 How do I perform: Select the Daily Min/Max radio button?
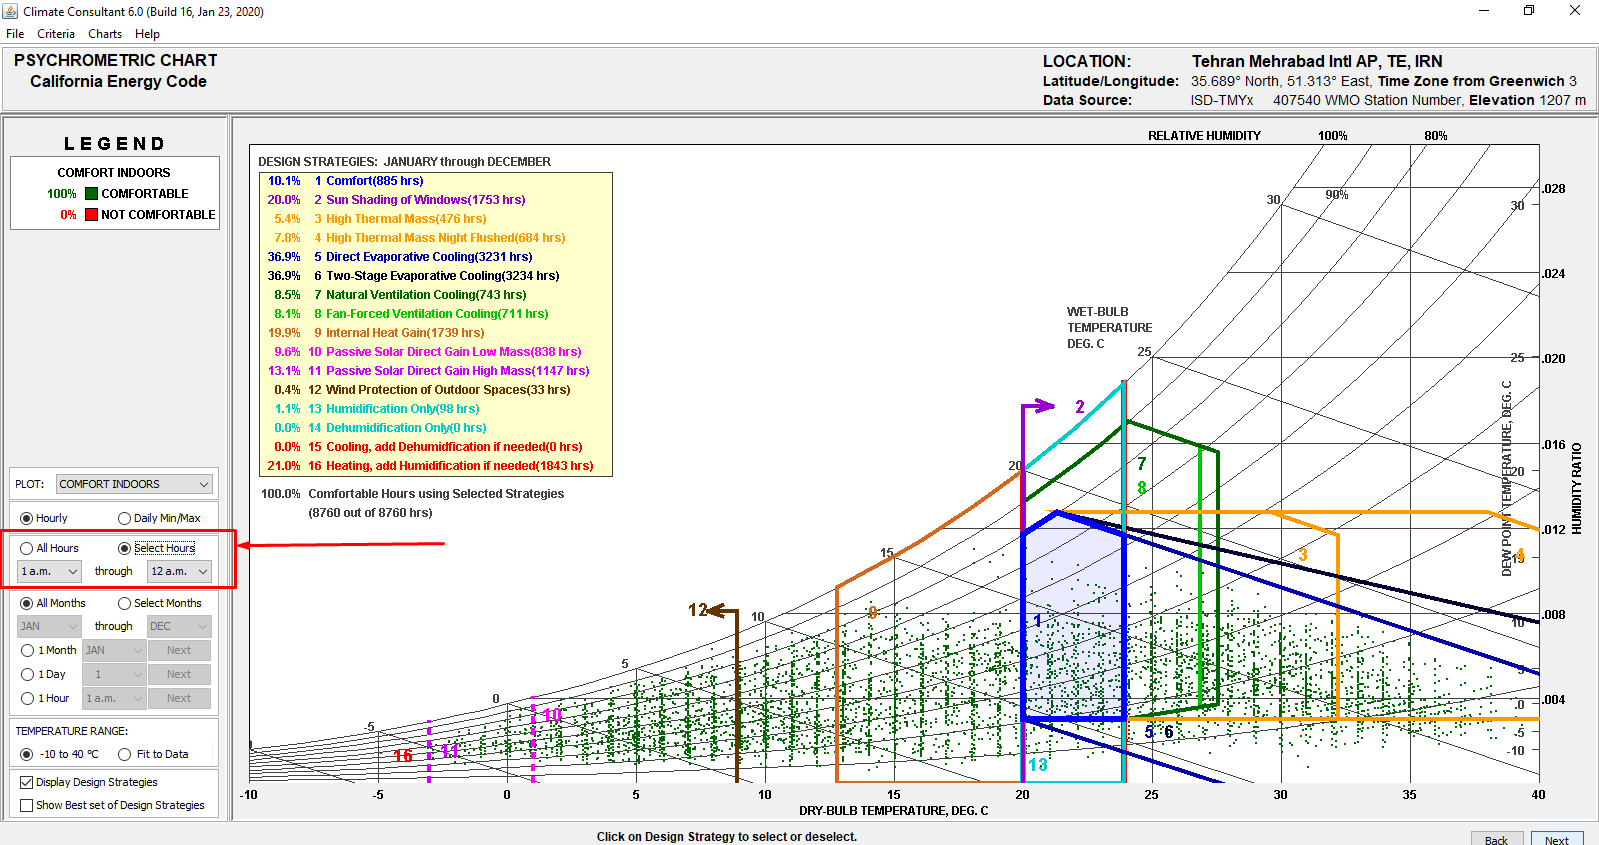125,518
